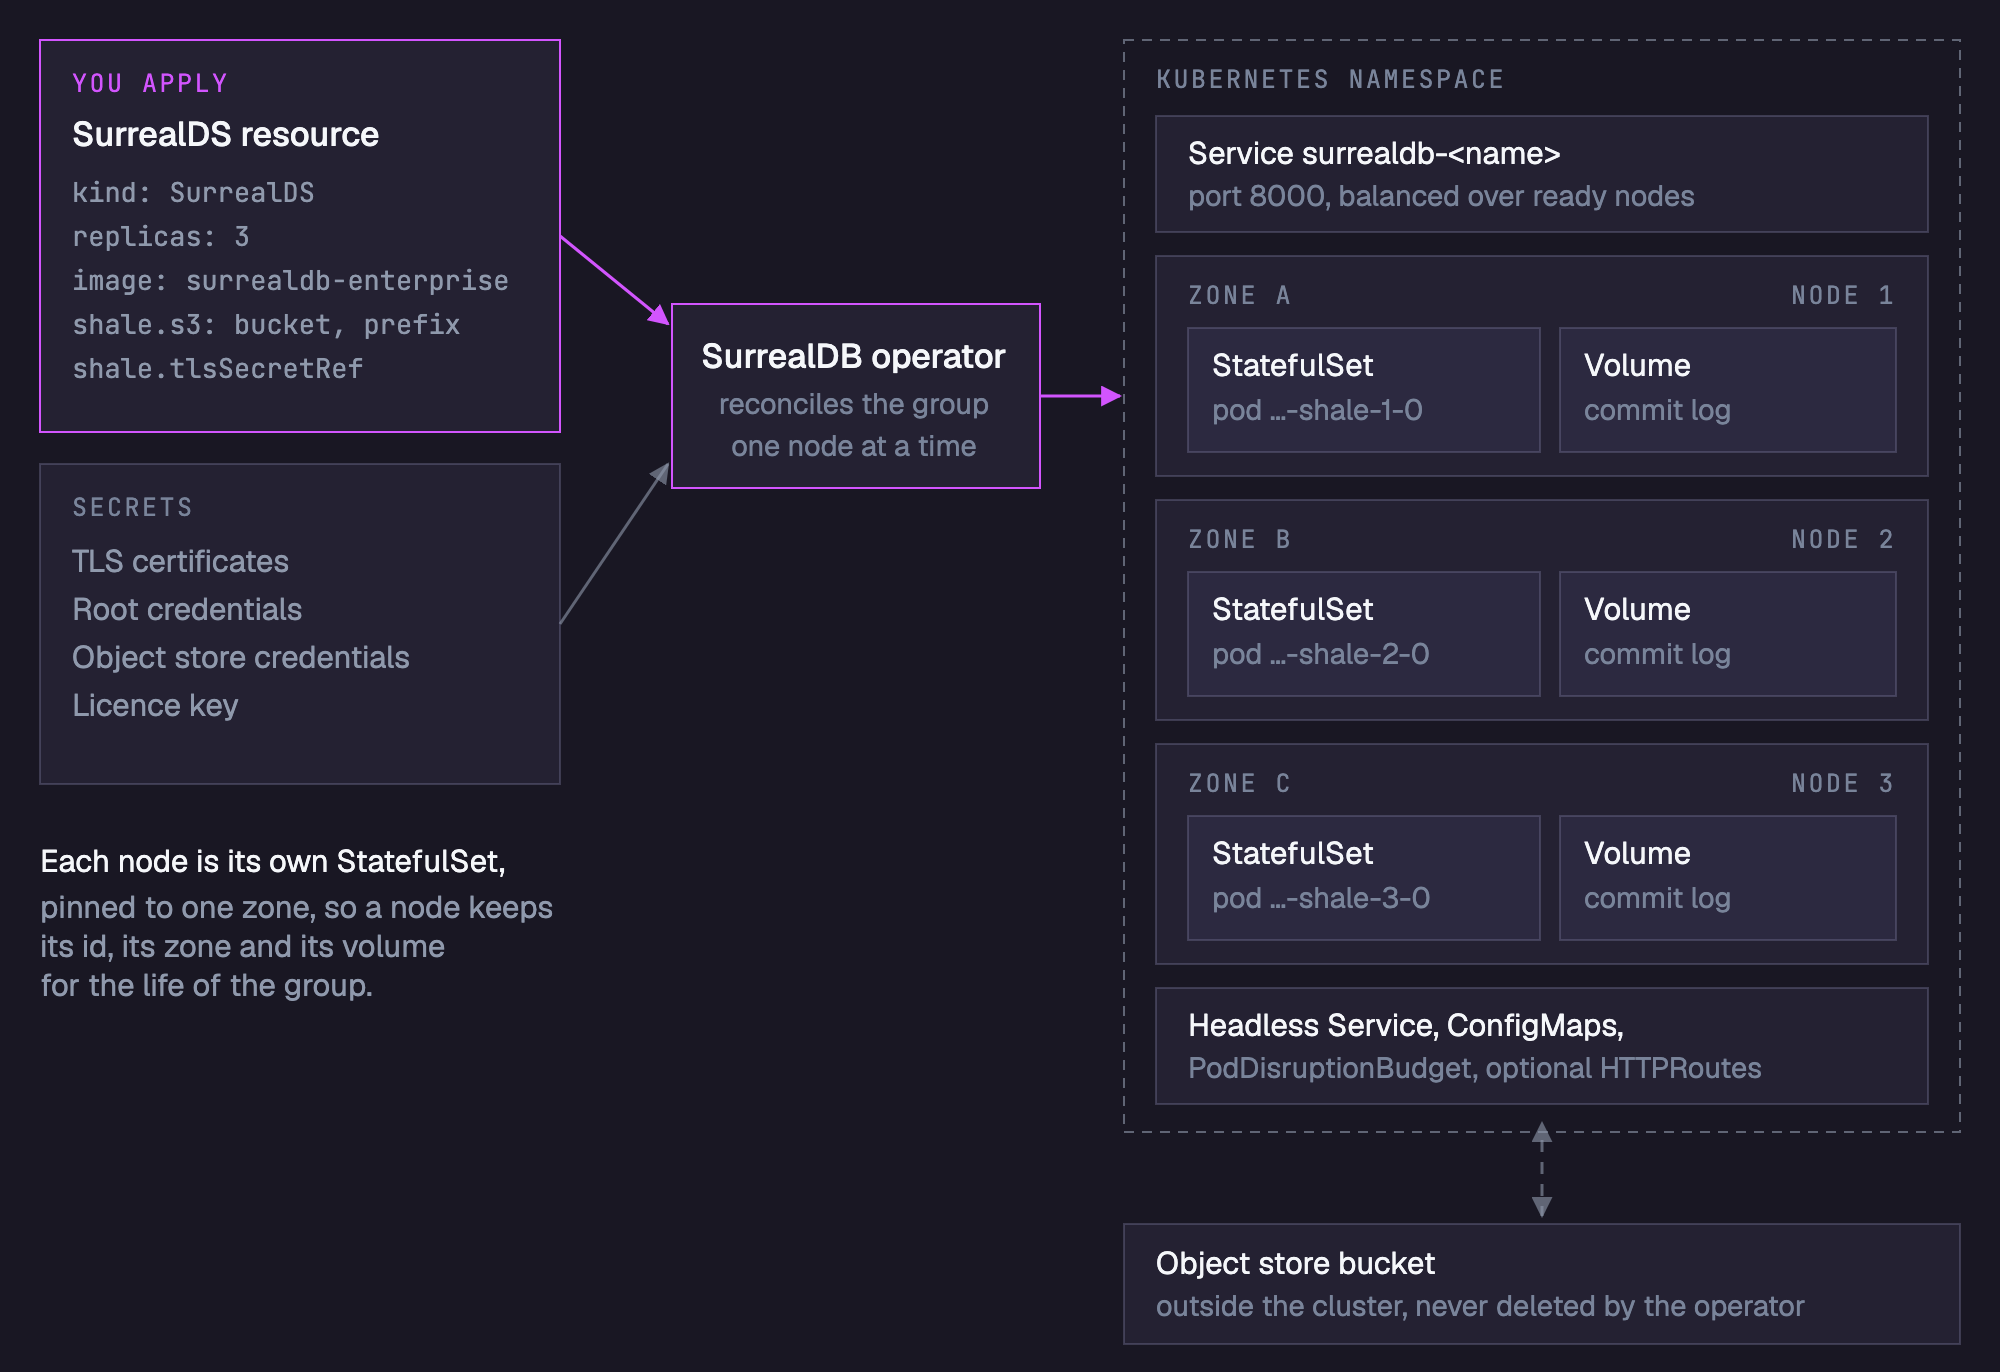The height and width of the screenshot is (1372, 2000).
Task: Select 'Root credentials' entry
Action: pos(187,609)
